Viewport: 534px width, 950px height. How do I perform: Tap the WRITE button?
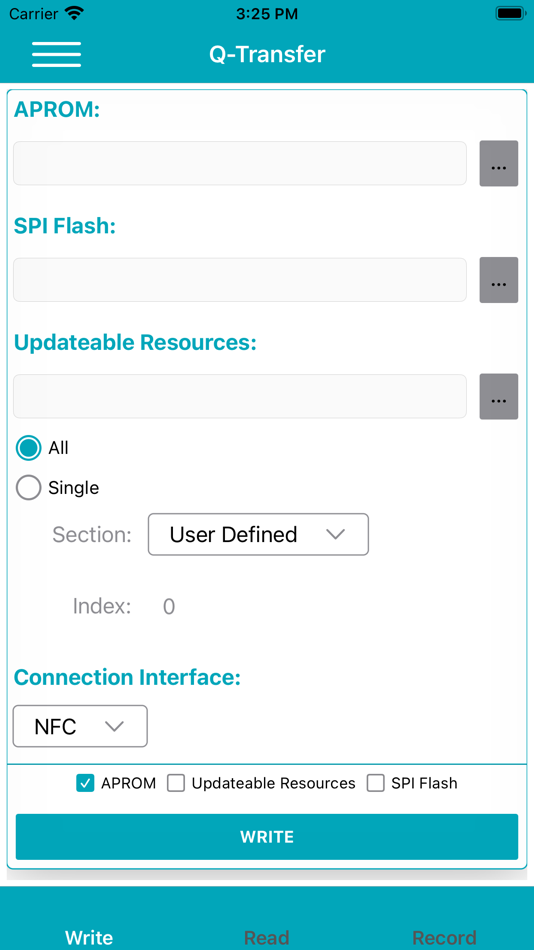[x=267, y=837]
